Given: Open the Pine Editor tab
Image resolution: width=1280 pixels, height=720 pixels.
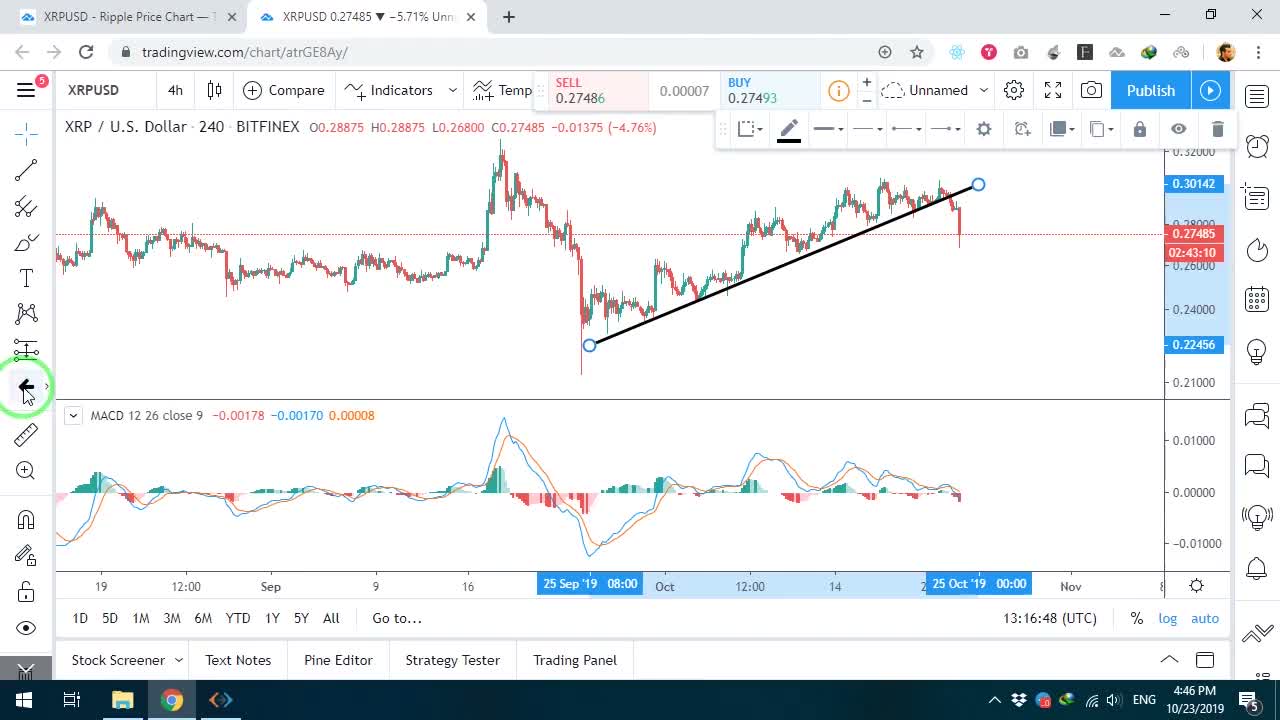Looking at the screenshot, I should click(x=338, y=660).
